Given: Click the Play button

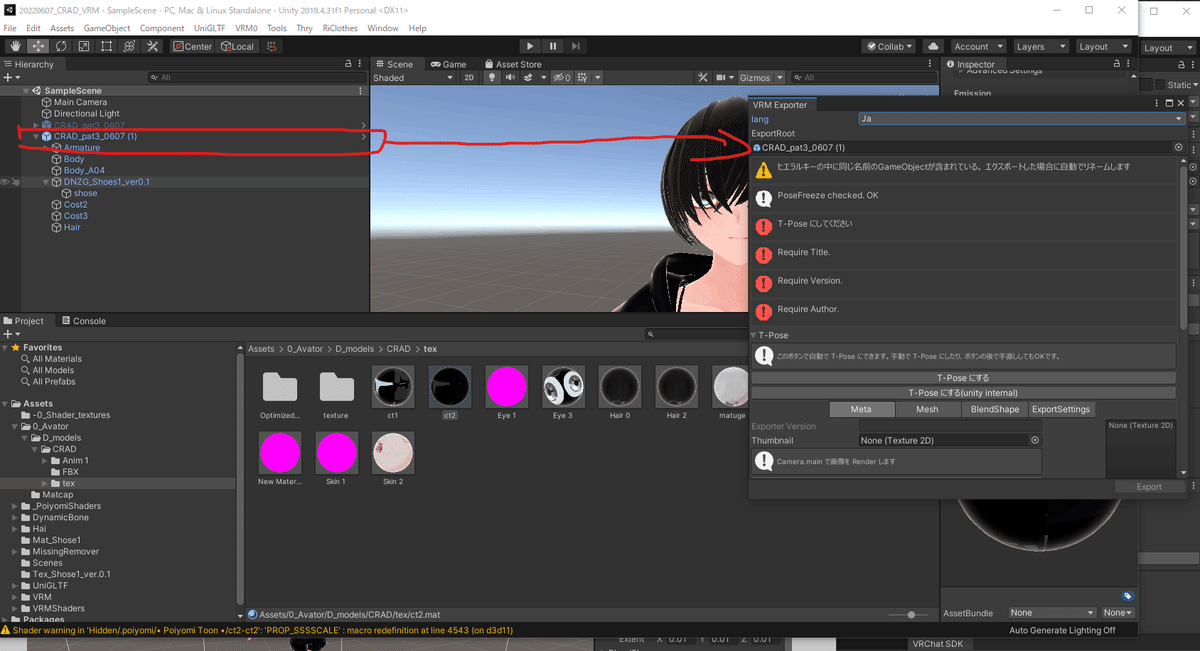Looking at the screenshot, I should pos(530,46).
